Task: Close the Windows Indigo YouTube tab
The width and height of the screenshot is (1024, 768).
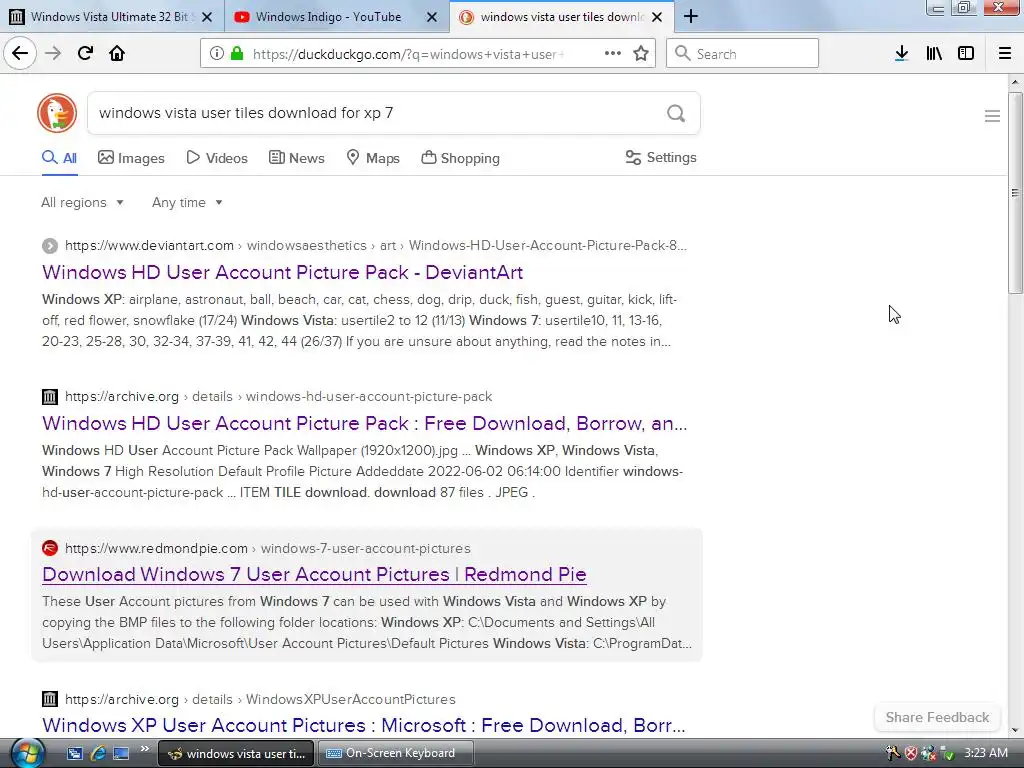Action: click(432, 17)
